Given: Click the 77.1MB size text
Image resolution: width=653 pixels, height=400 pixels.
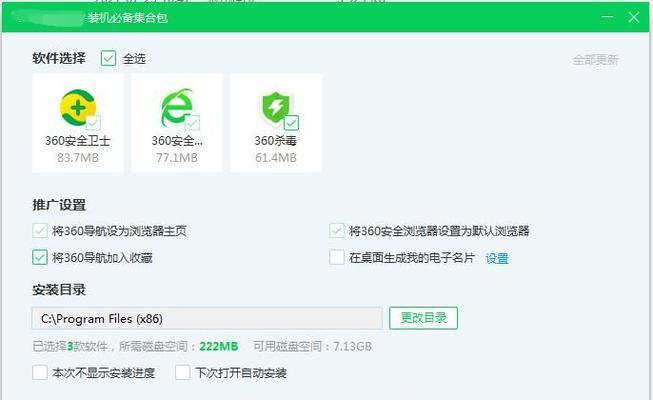Looking at the screenshot, I should tap(177, 158).
